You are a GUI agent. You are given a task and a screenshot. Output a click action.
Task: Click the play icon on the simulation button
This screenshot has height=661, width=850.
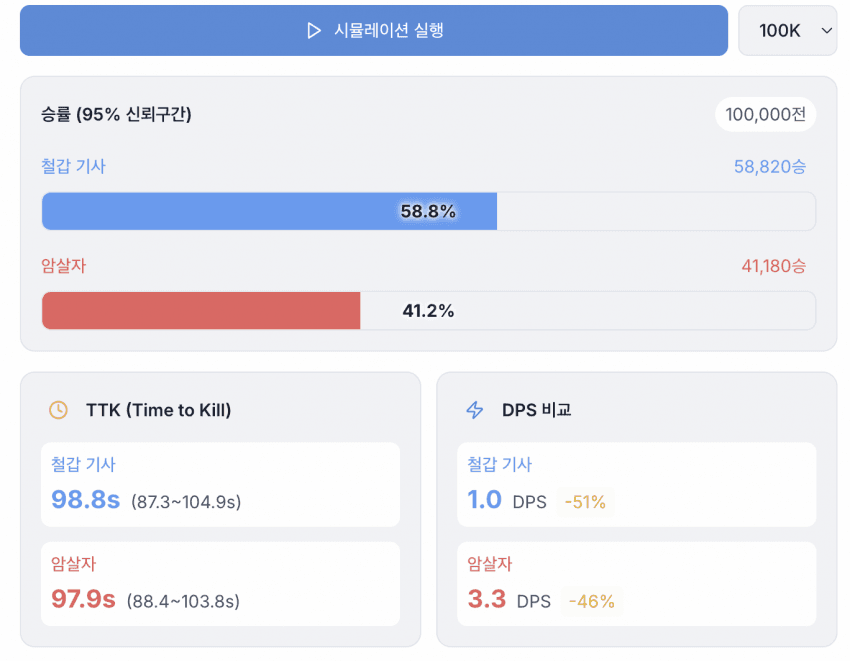[314, 31]
